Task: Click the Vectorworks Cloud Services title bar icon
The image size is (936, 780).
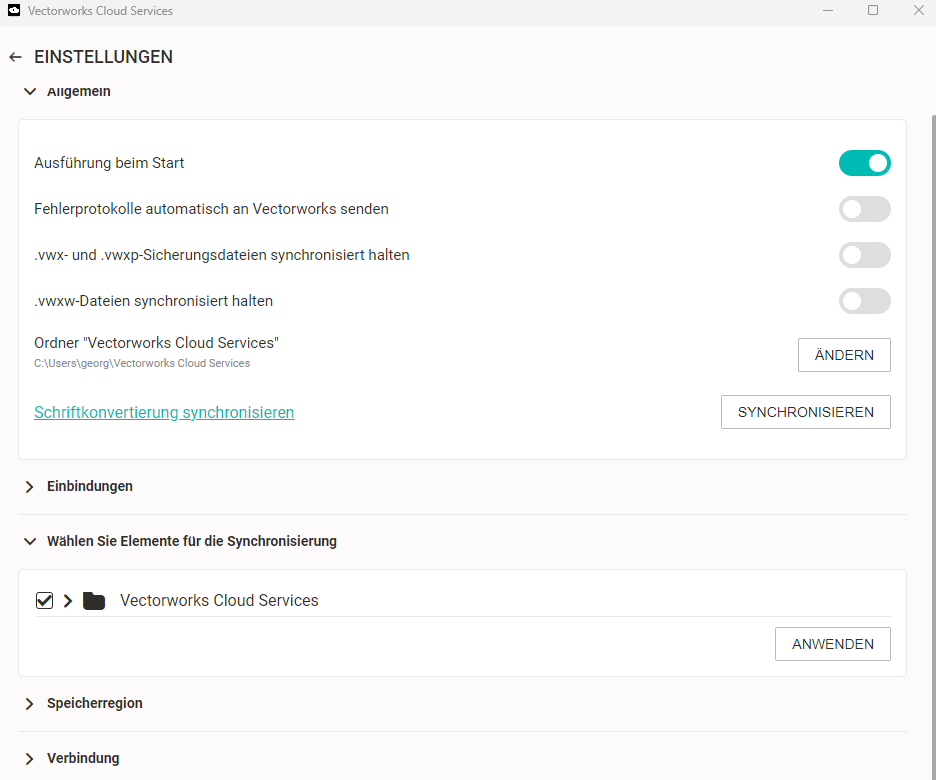Action: (x=14, y=11)
